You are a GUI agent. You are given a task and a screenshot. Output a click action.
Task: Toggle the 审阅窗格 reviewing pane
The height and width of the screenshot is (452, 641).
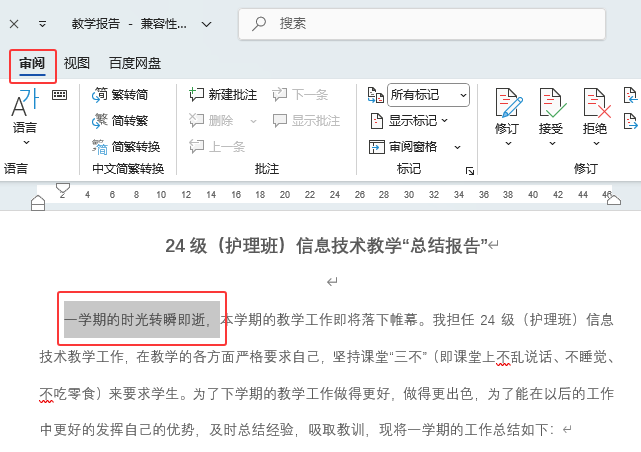pyautogui.click(x=403, y=147)
